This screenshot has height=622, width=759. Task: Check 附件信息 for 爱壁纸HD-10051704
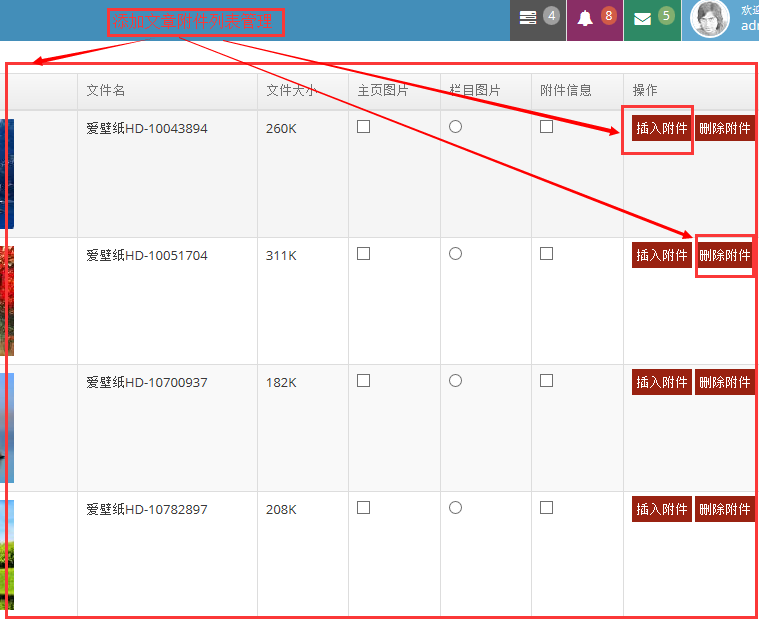546,254
